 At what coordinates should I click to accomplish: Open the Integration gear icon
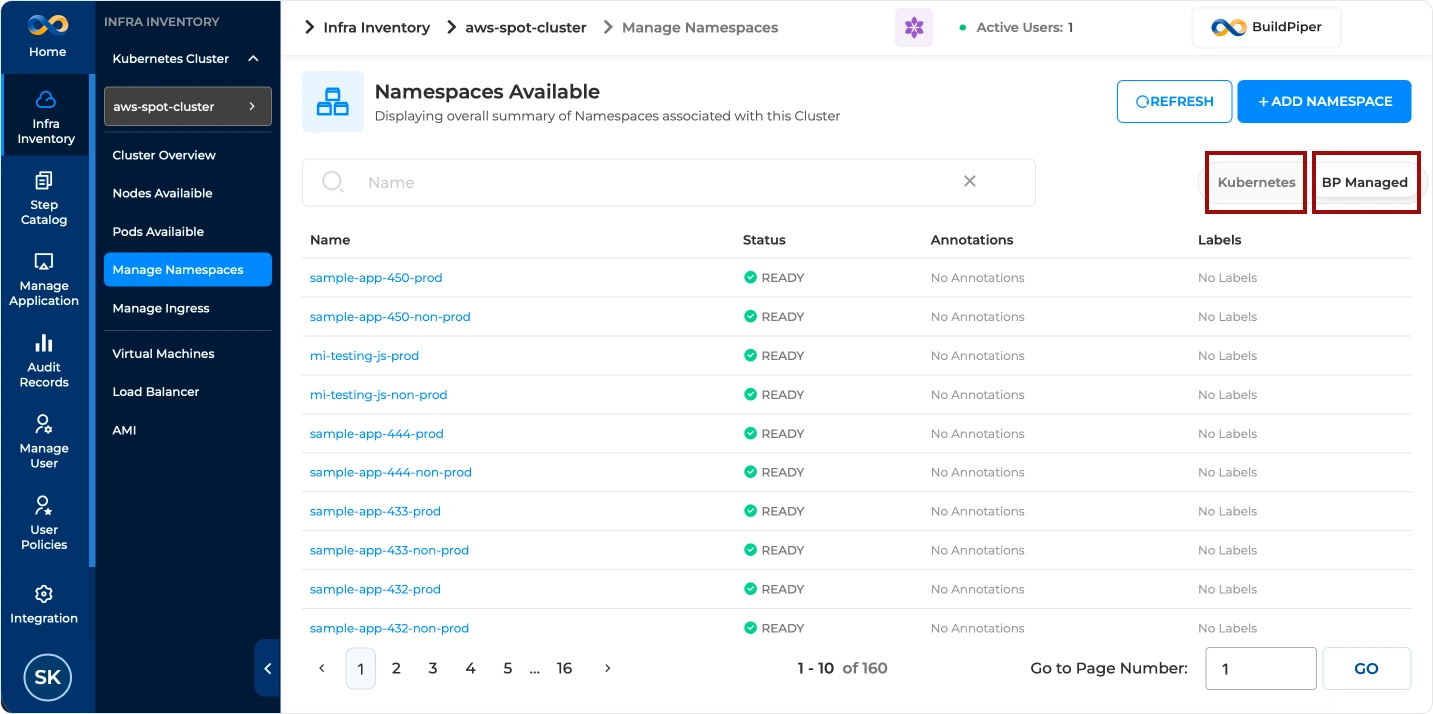pyautogui.click(x=44, y=594)
